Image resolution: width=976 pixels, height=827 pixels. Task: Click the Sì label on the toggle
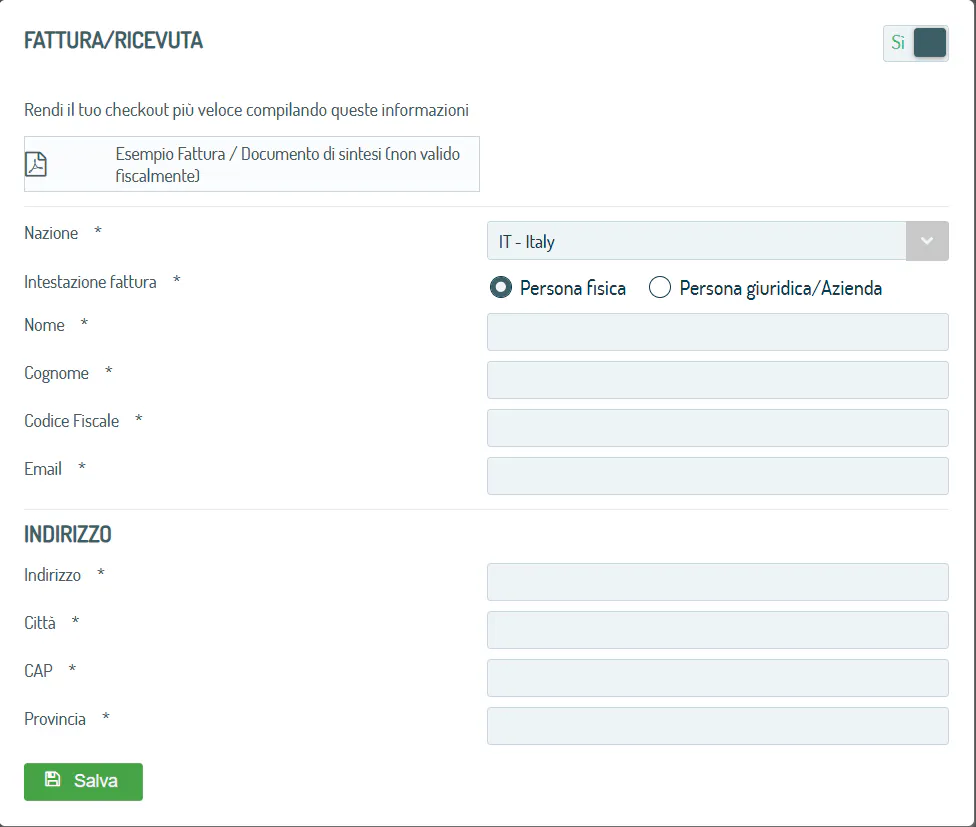pos(898,42)
